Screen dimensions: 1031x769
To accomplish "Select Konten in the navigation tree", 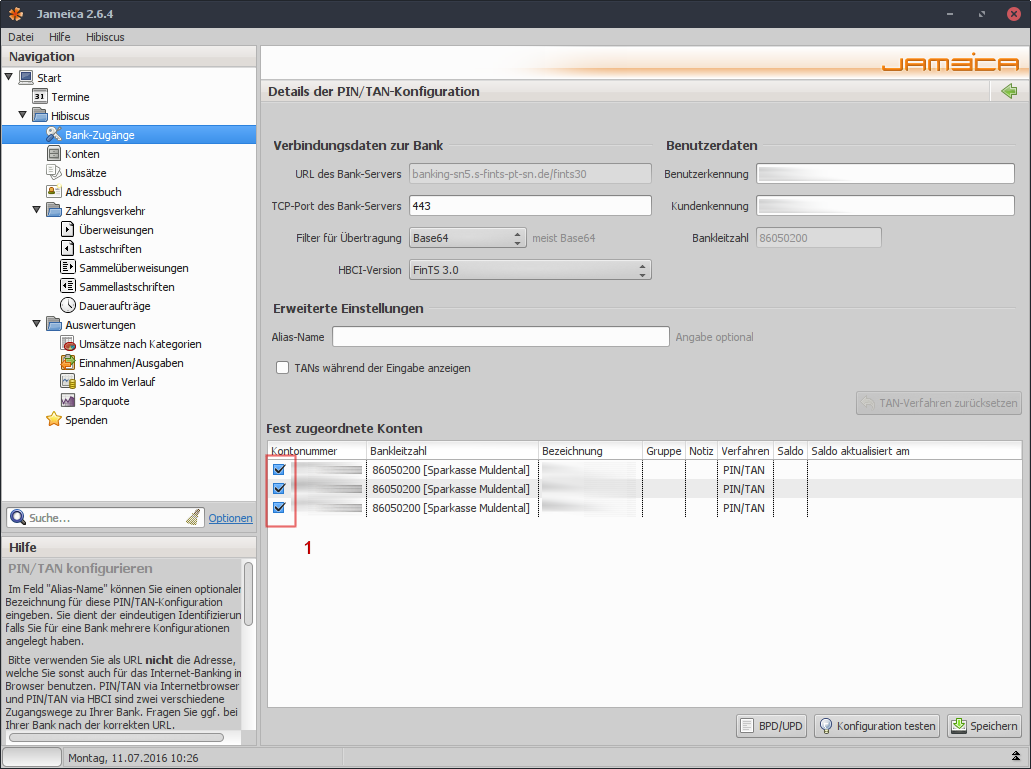I will coord(82,154).
